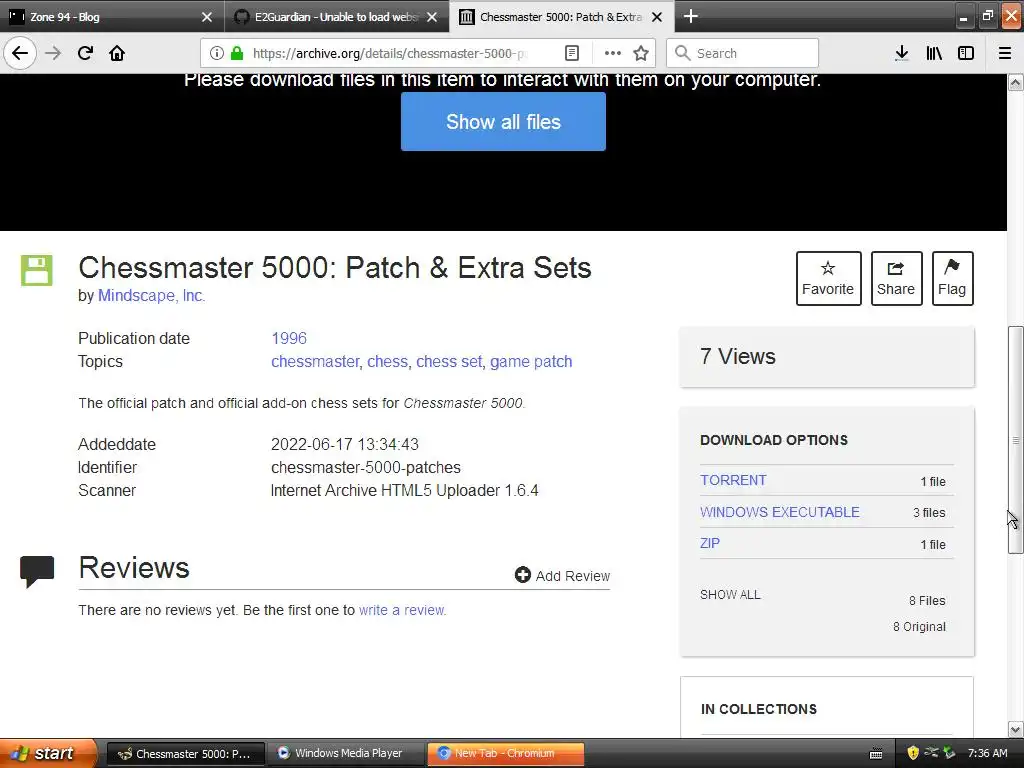Open the game patch topic link
The height and width of the screenshot is (768, 1024).
(531, 362)
